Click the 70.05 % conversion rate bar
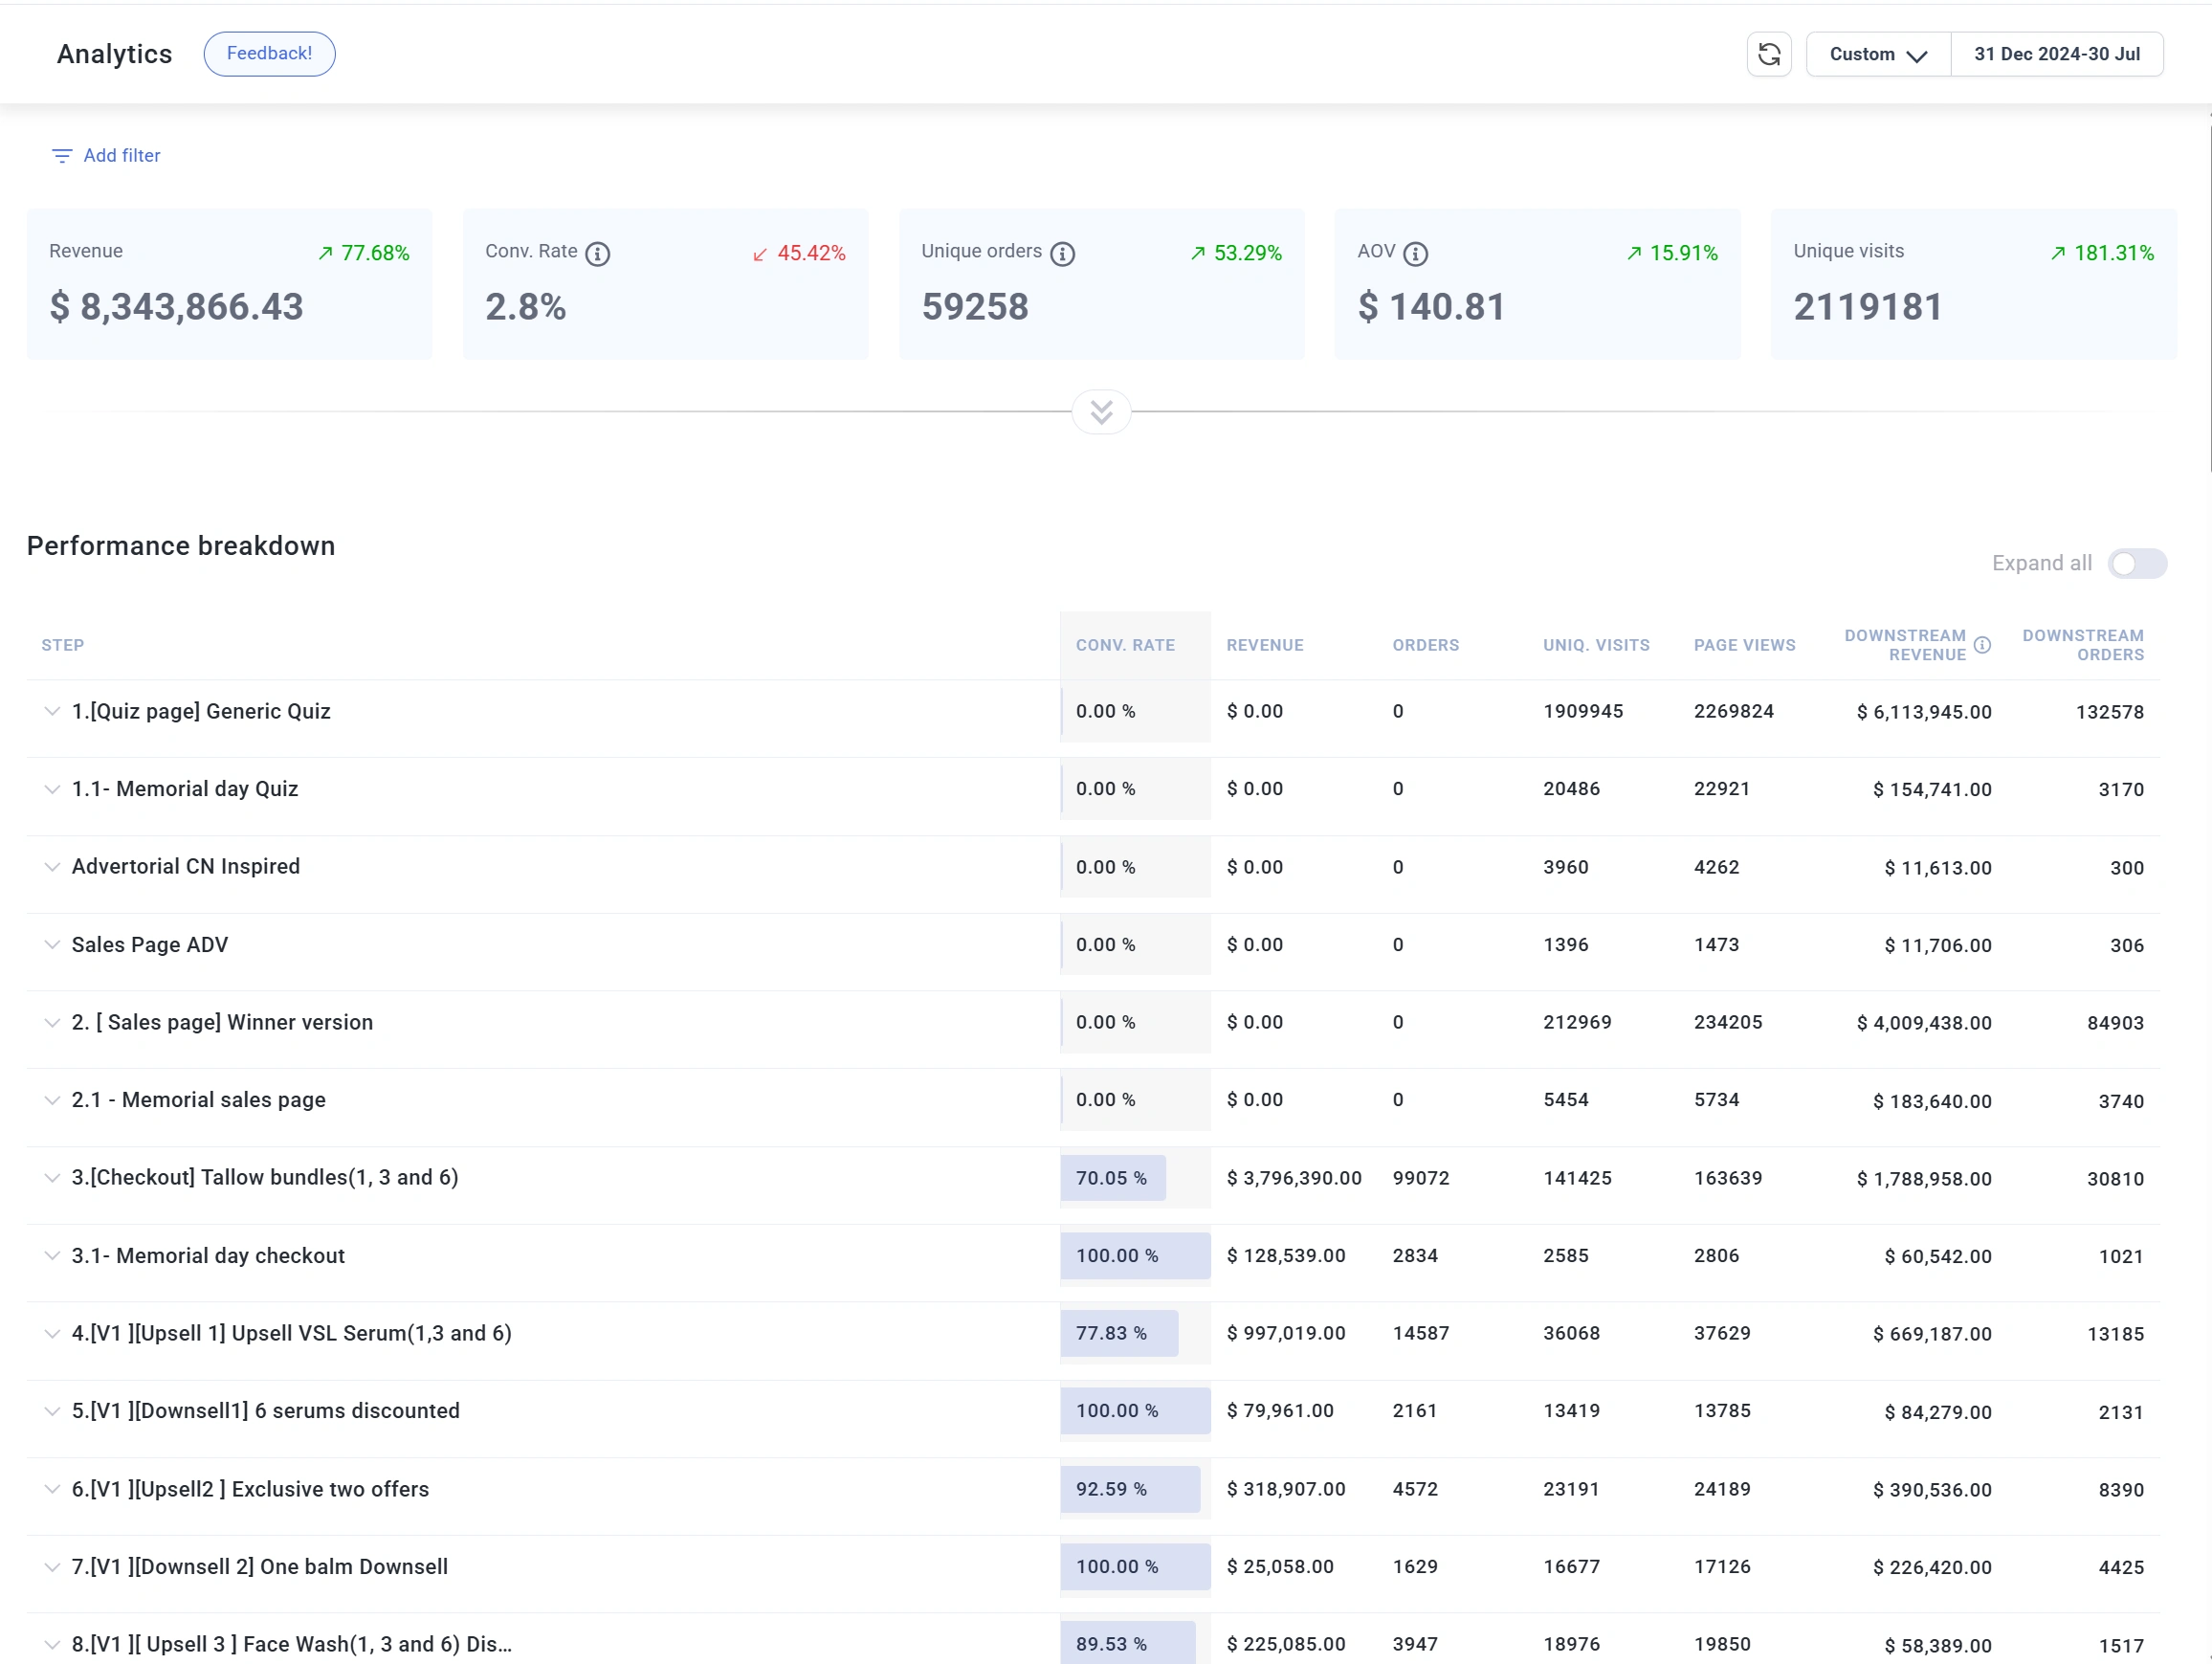The height and width of the screenshot is (1664, 2212). click(x=1112, y=1178)
